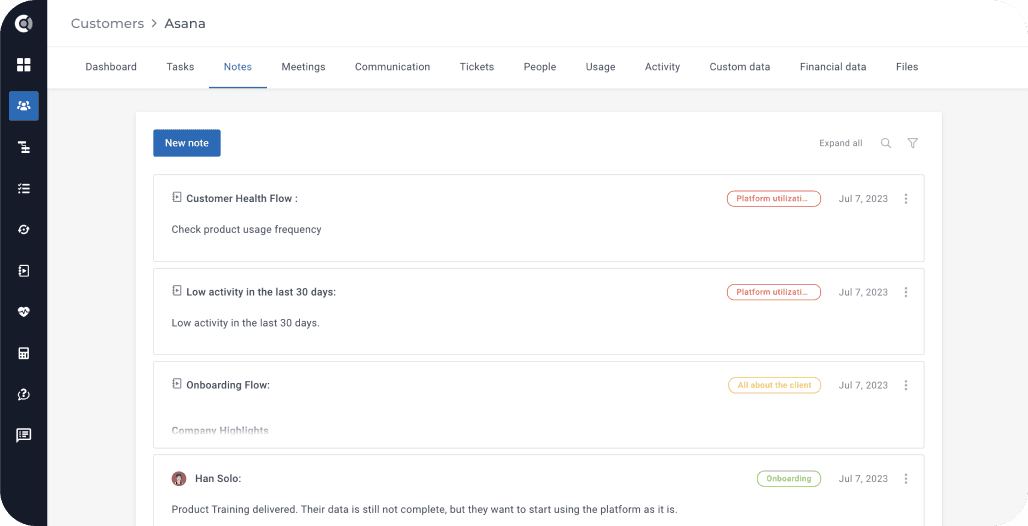The width and height of the screenshot is (1028, 526).
Task: Click Jul 7, 2023 date on Onboarding Flow note
Action: click(x=863, y=385)
